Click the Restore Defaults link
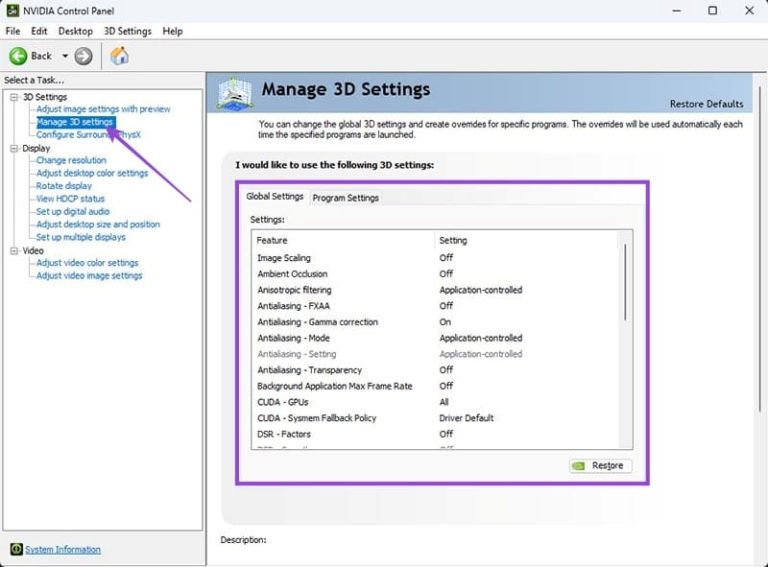 706,104
